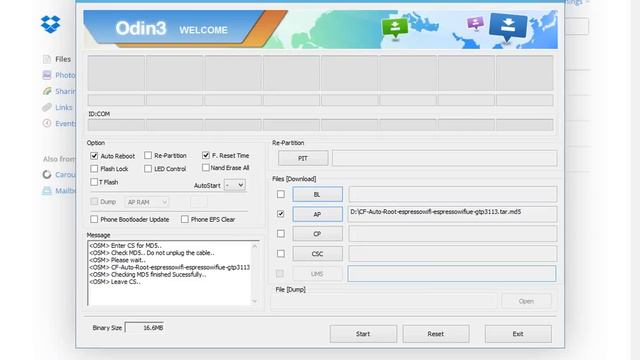Click the blue download icon in Odin banner
Viewport: 640px width, 360px height.
click(x=508, y=27)
